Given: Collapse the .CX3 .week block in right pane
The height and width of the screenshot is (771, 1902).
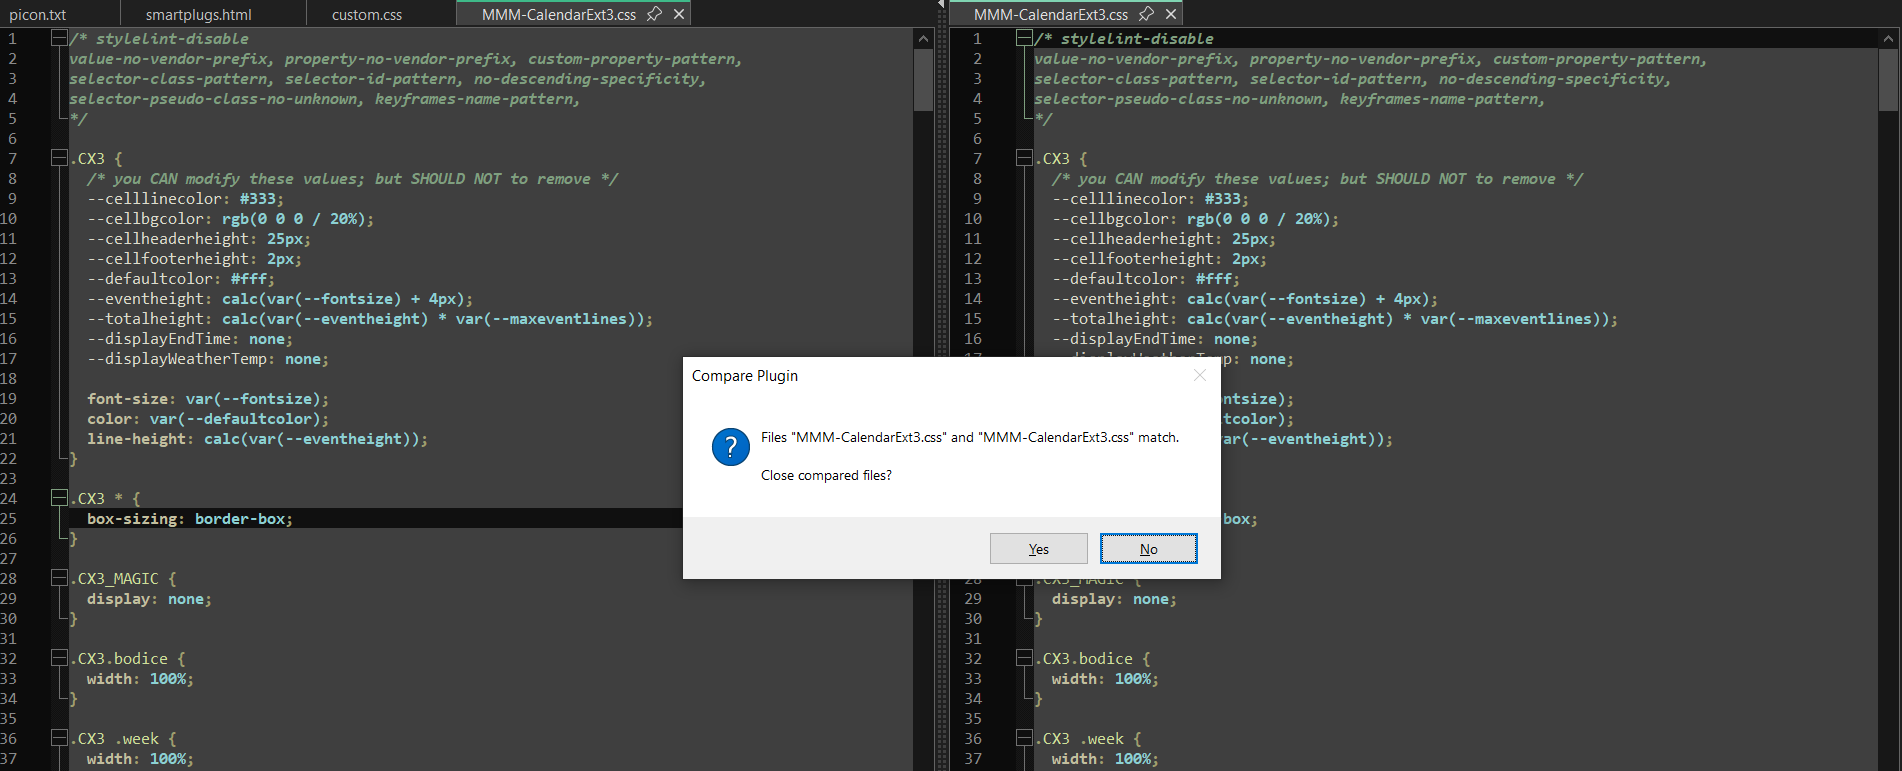Looking at the screenshot, I should (1024, 738).
